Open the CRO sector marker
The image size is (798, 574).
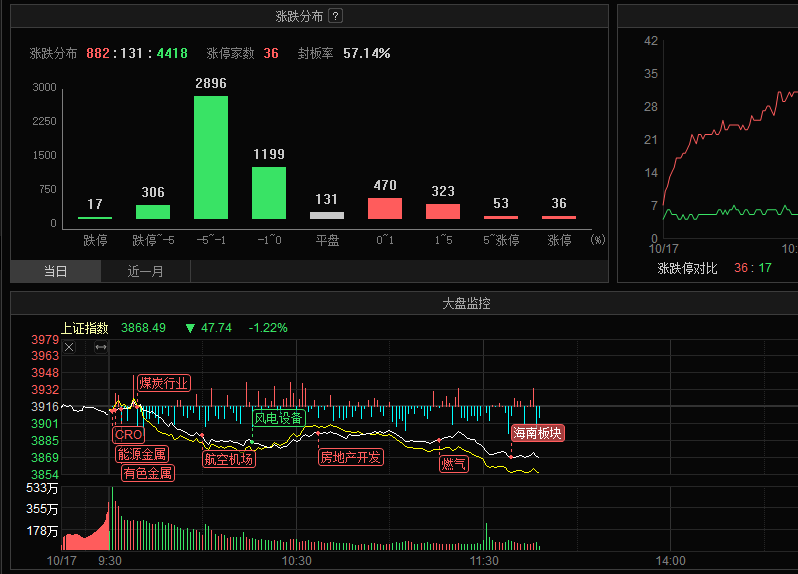coord(128,435)
